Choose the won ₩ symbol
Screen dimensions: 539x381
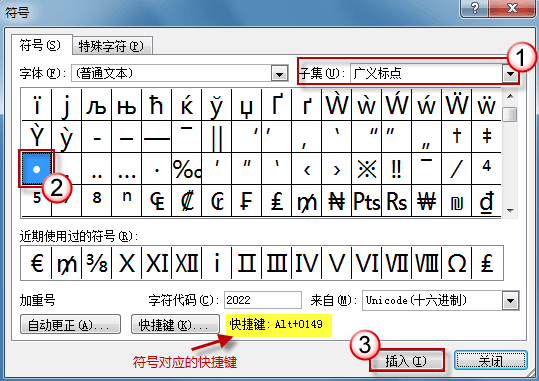tap(426, 201)
